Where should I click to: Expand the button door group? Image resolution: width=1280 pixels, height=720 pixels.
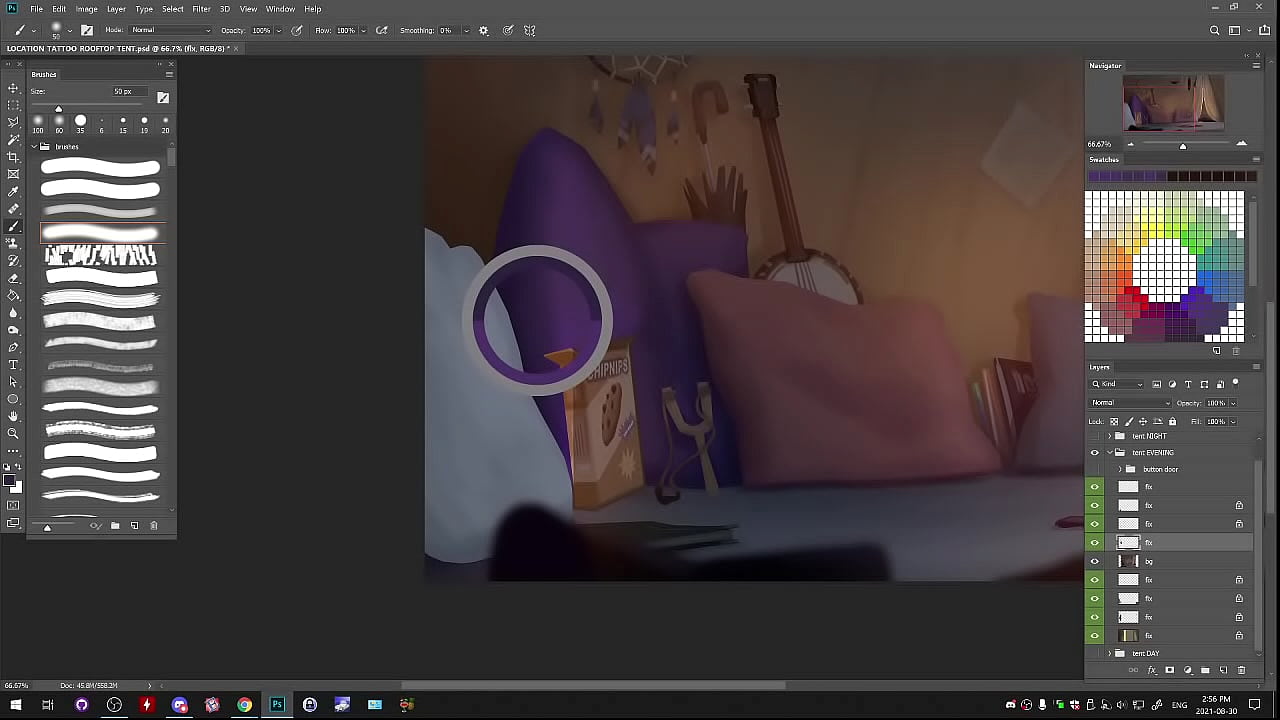pyautogui.click(x=1120, y=469)
